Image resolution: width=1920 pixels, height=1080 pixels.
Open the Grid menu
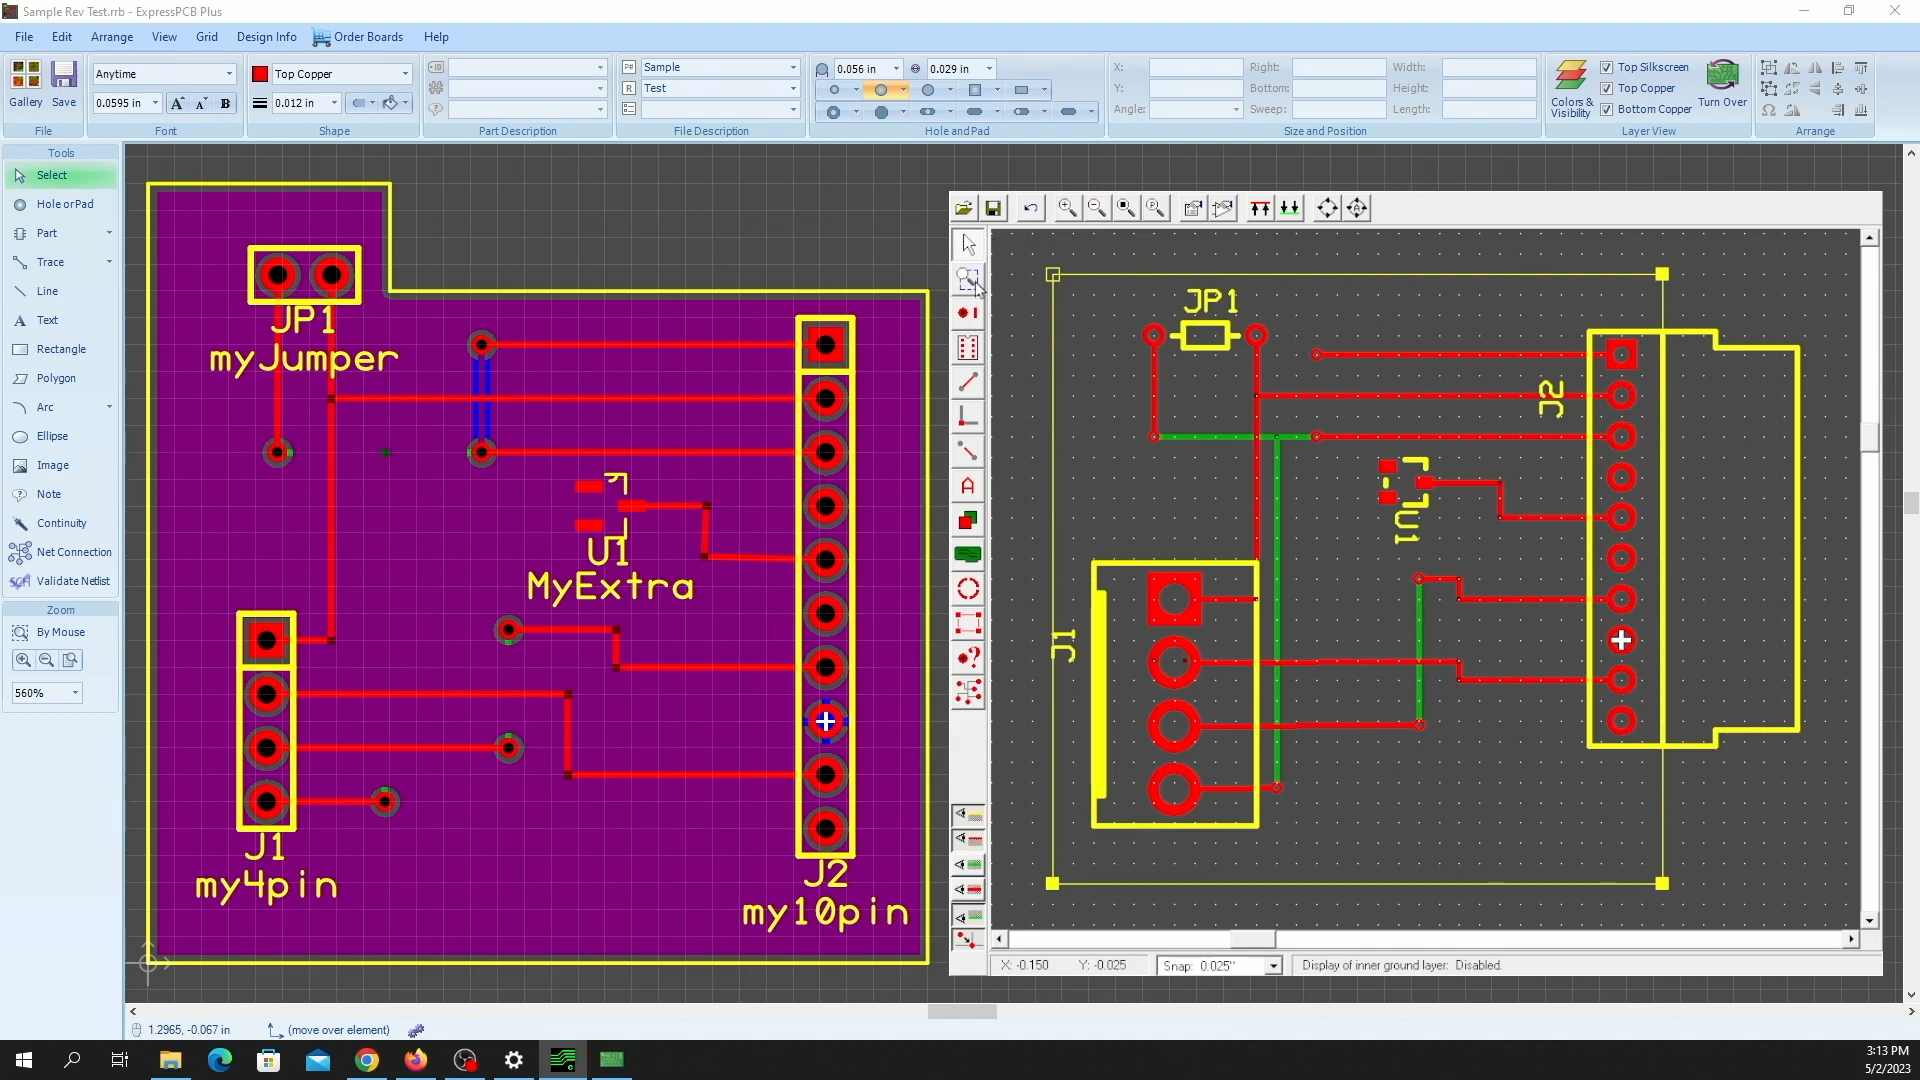[x=207, y=37]
